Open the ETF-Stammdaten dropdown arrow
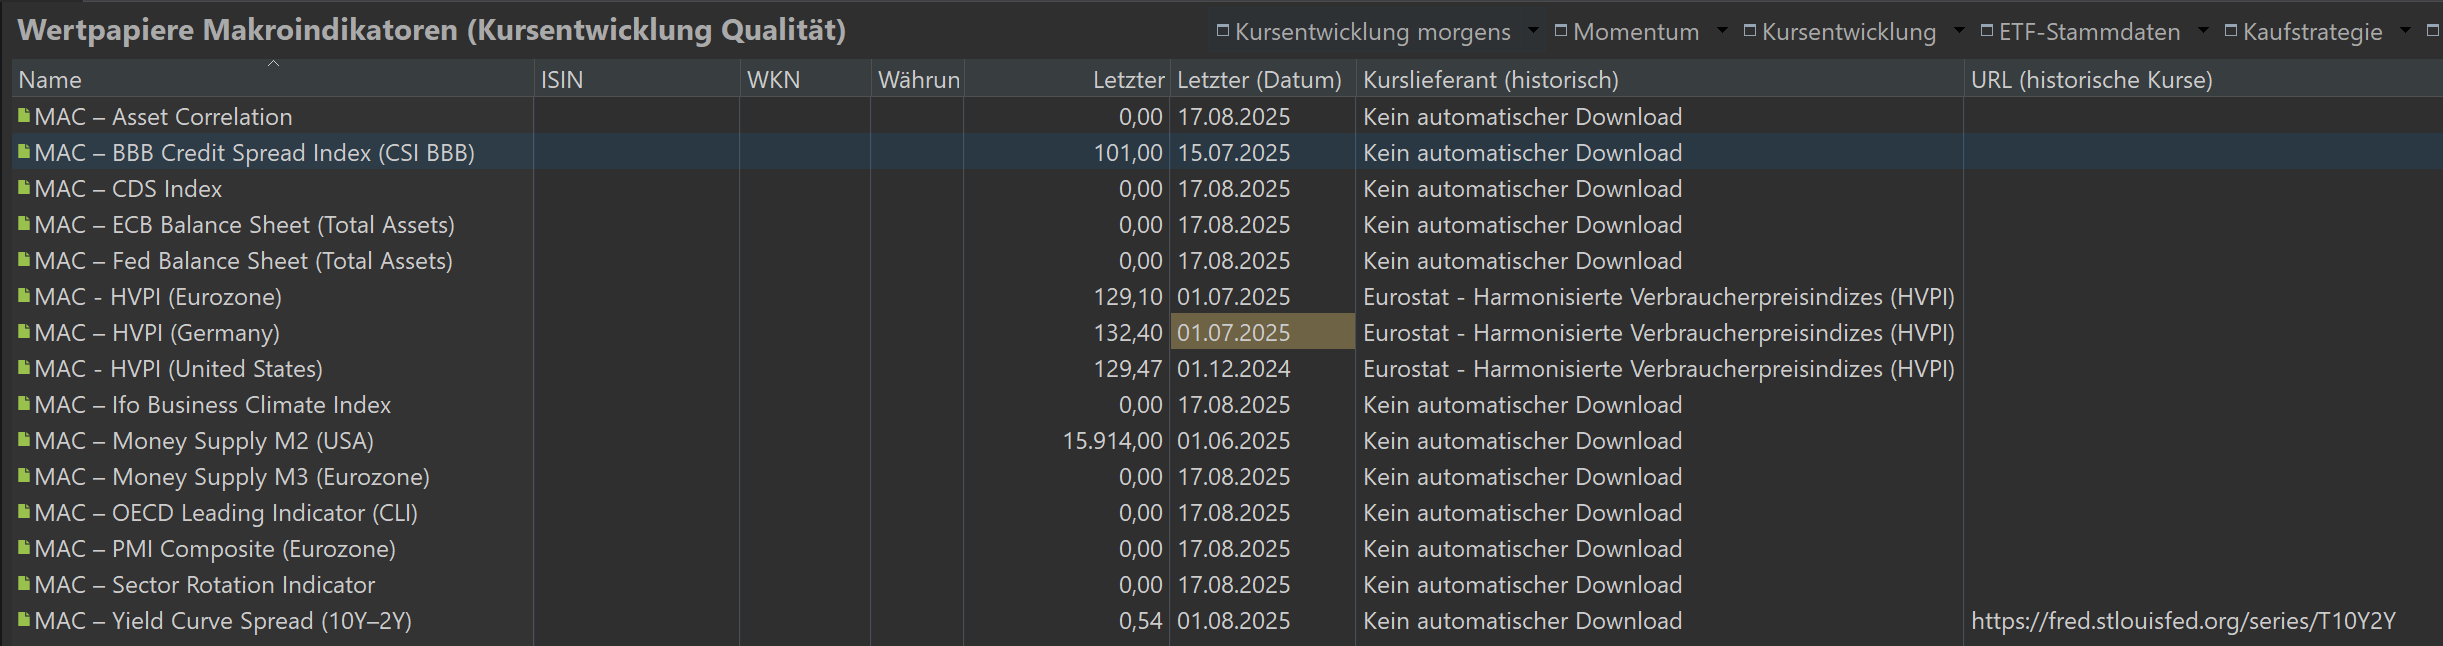The width and height of the screenshot is (2443, 646). [2202, 31]
